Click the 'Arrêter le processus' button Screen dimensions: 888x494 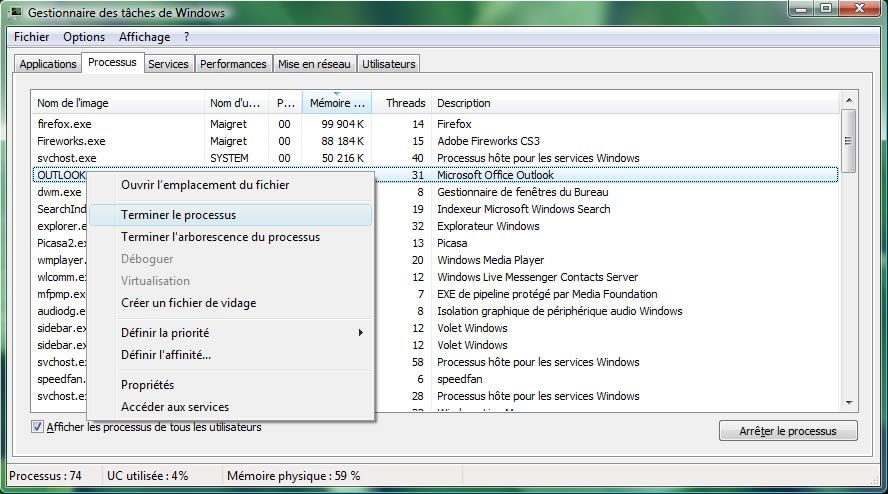[x=788, y=431]
